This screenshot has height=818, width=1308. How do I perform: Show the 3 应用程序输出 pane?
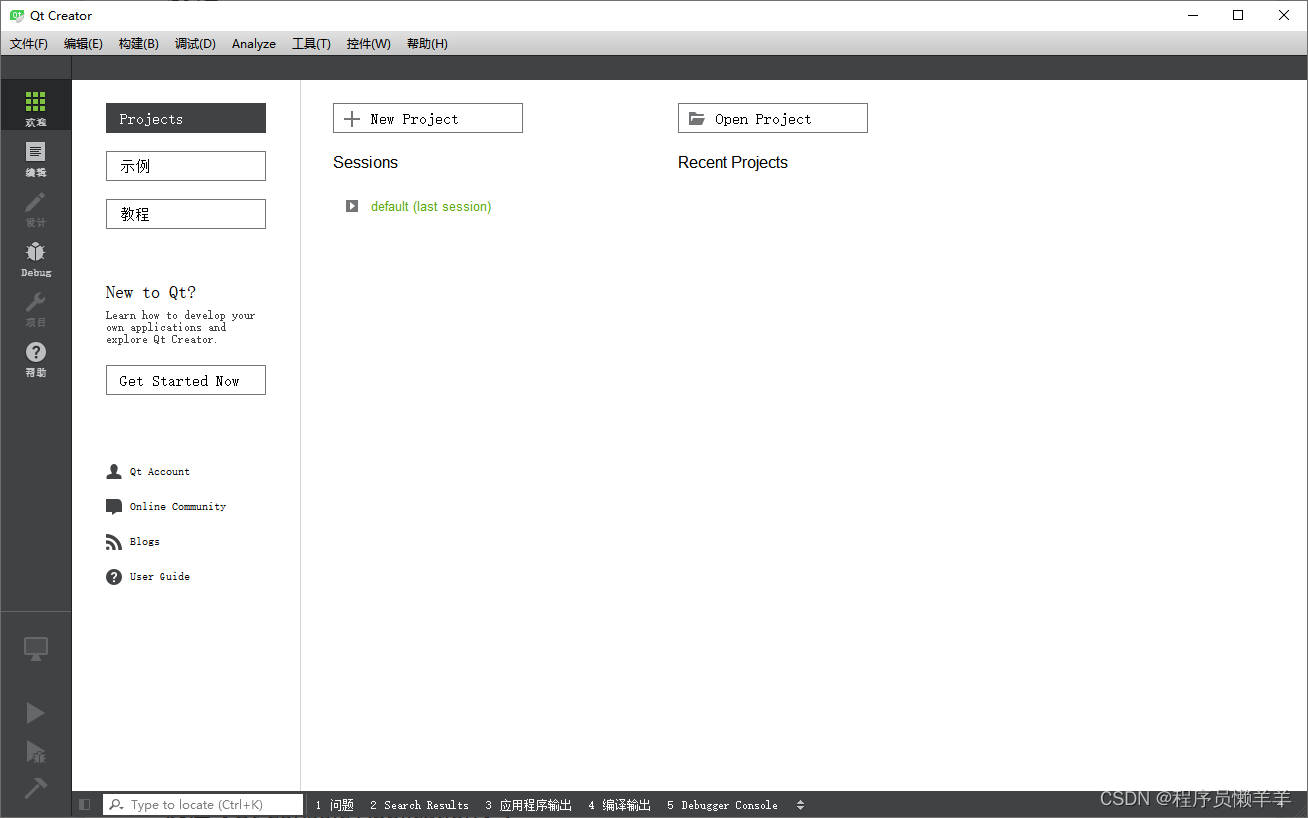point(529,805)
